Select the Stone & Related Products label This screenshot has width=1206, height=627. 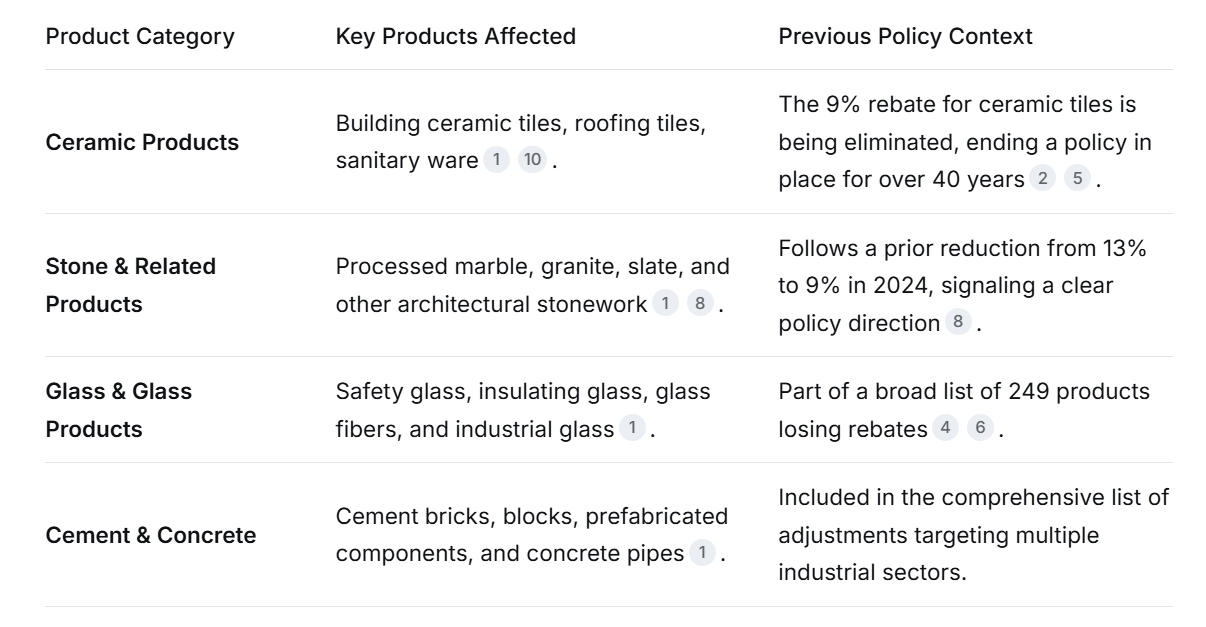[131, 286]
